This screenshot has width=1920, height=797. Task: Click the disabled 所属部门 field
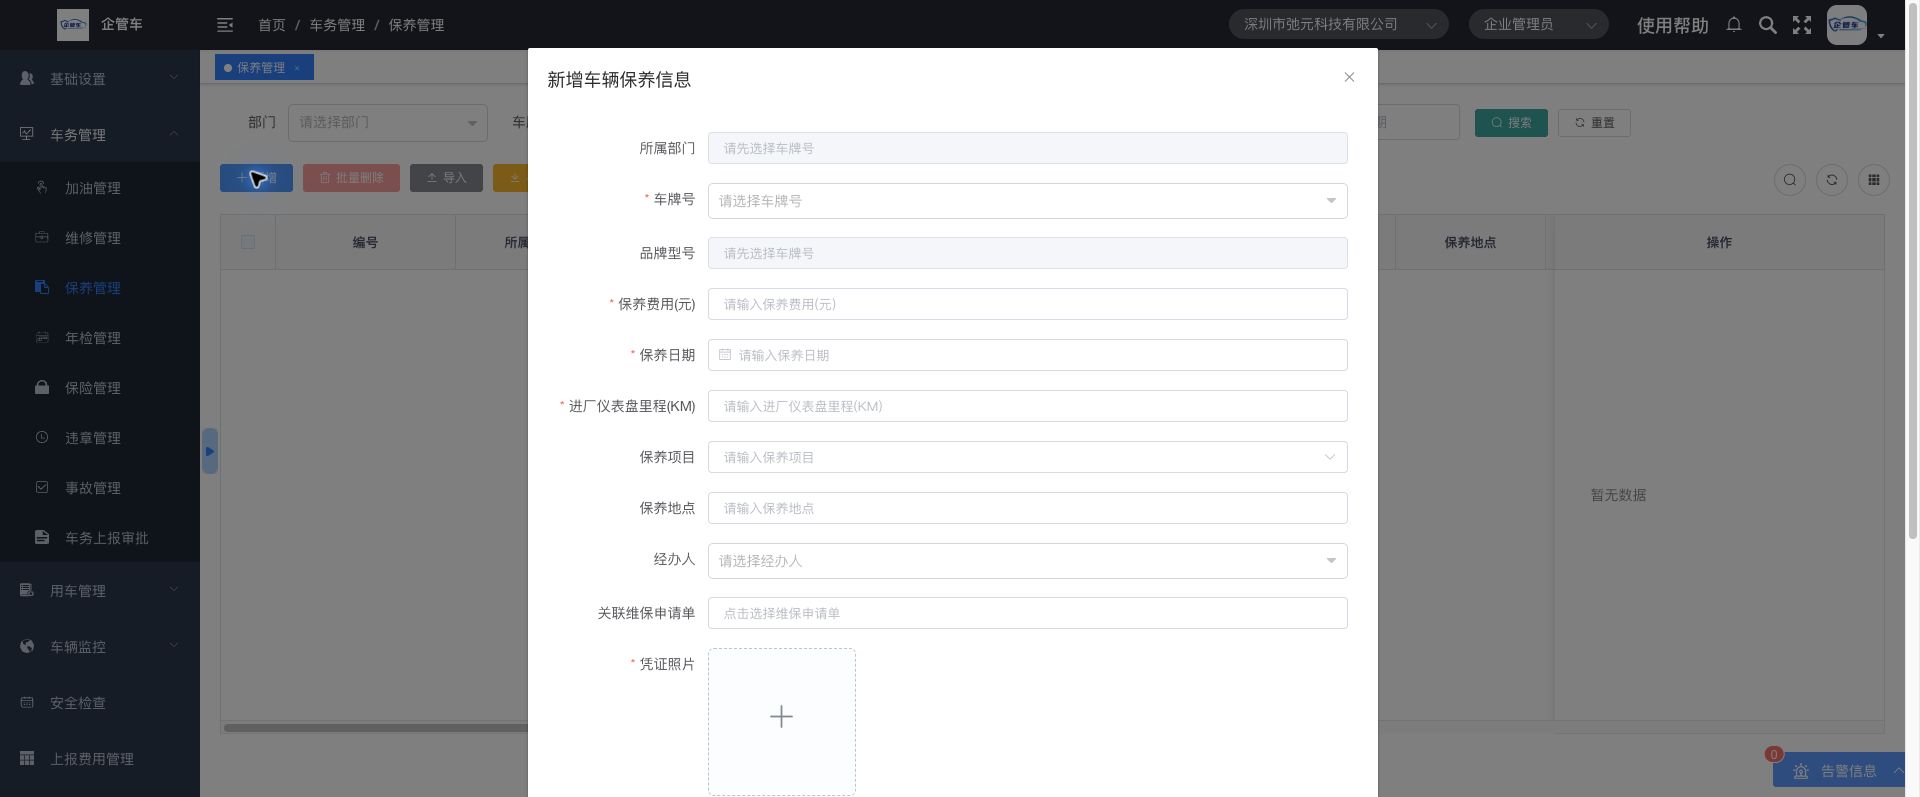[1027, 148]
